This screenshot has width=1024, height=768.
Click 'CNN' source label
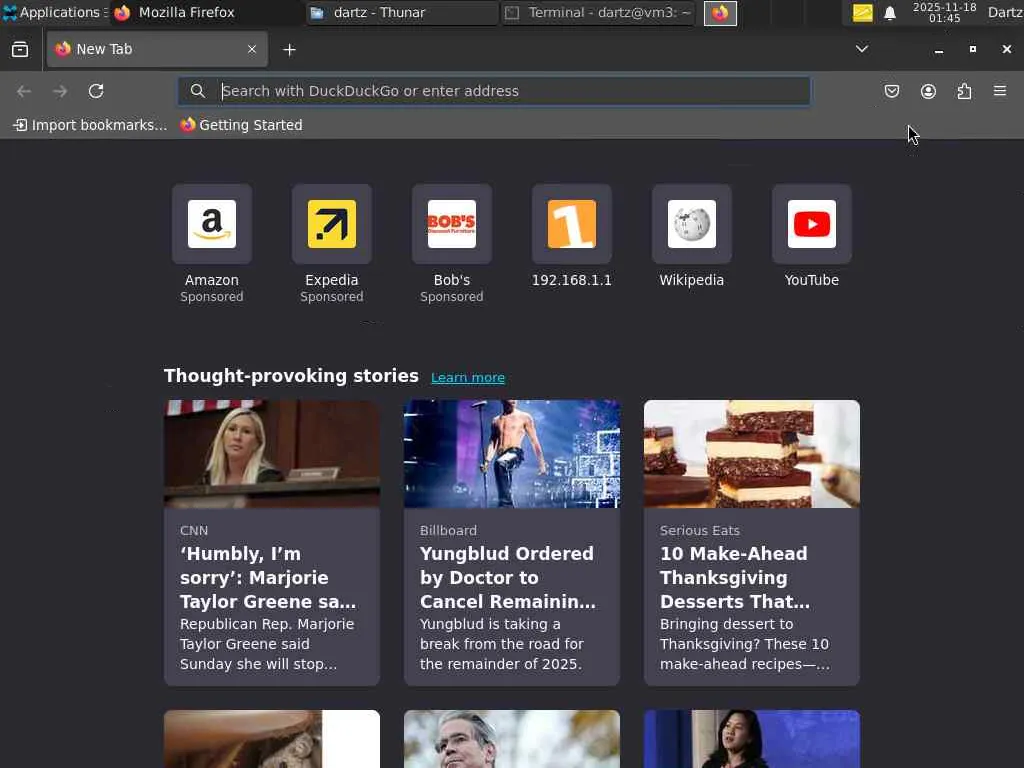point(194,530)
